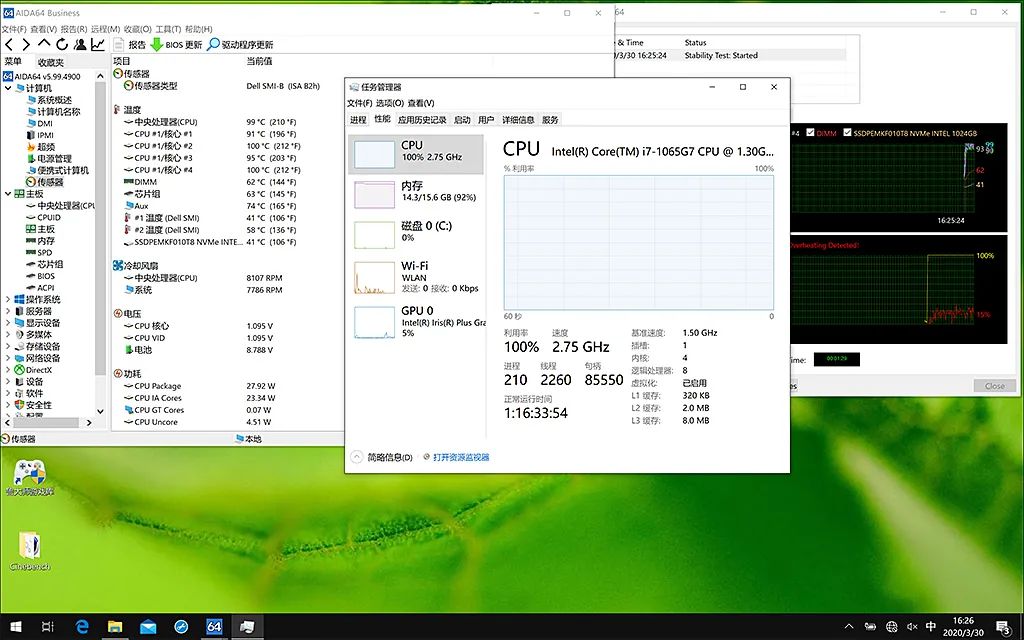This screenshot has width=1024, height=640.
Task: Select 计算机名称 in the AIDA64 tree
Action: 53,112
